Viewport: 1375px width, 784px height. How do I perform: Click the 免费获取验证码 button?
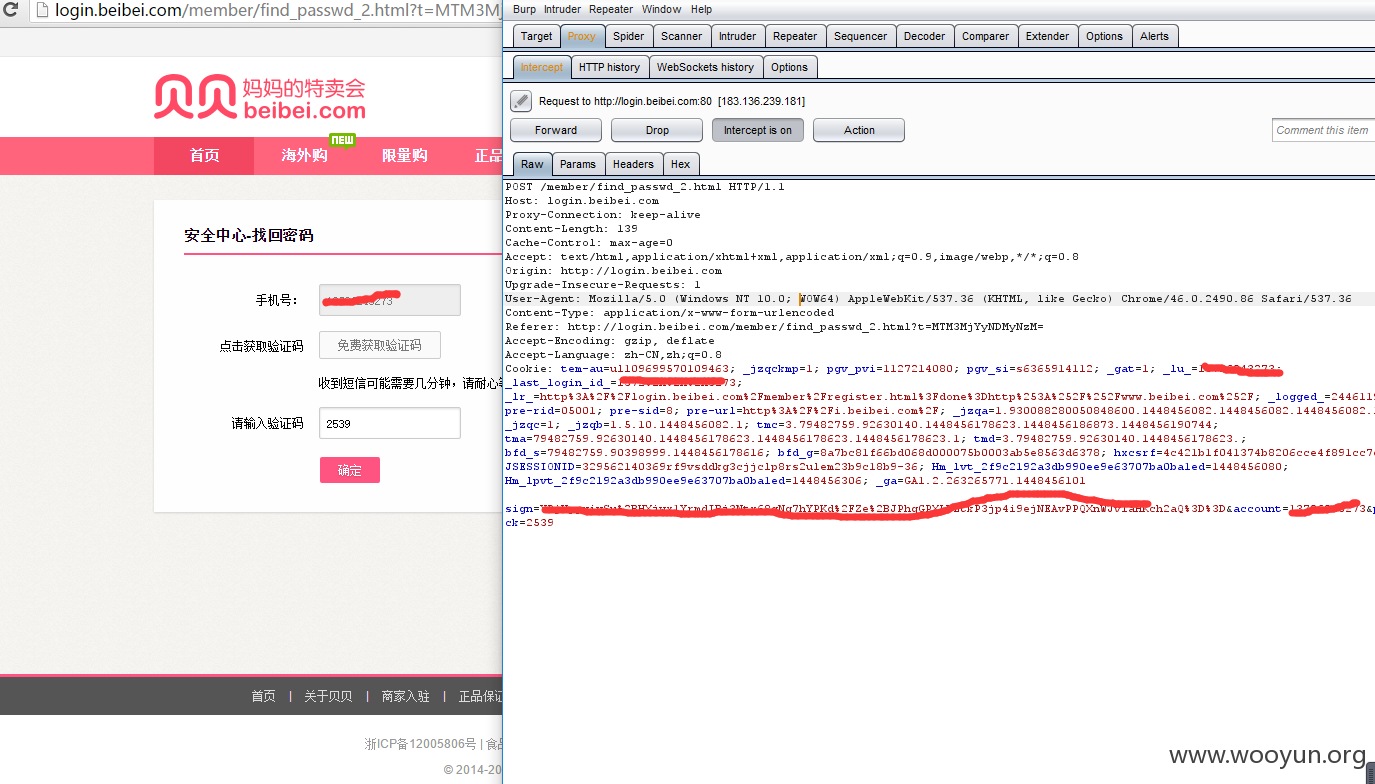pyautogui.click(x=380, y=345)
